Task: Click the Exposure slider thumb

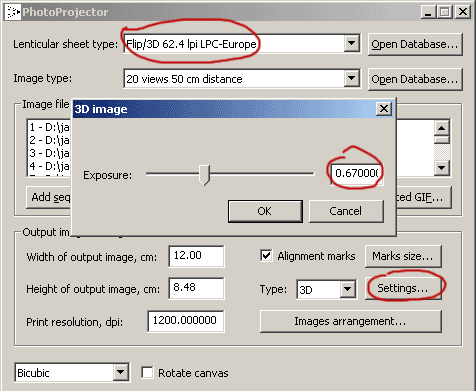Action: click(x=204, y=175)
